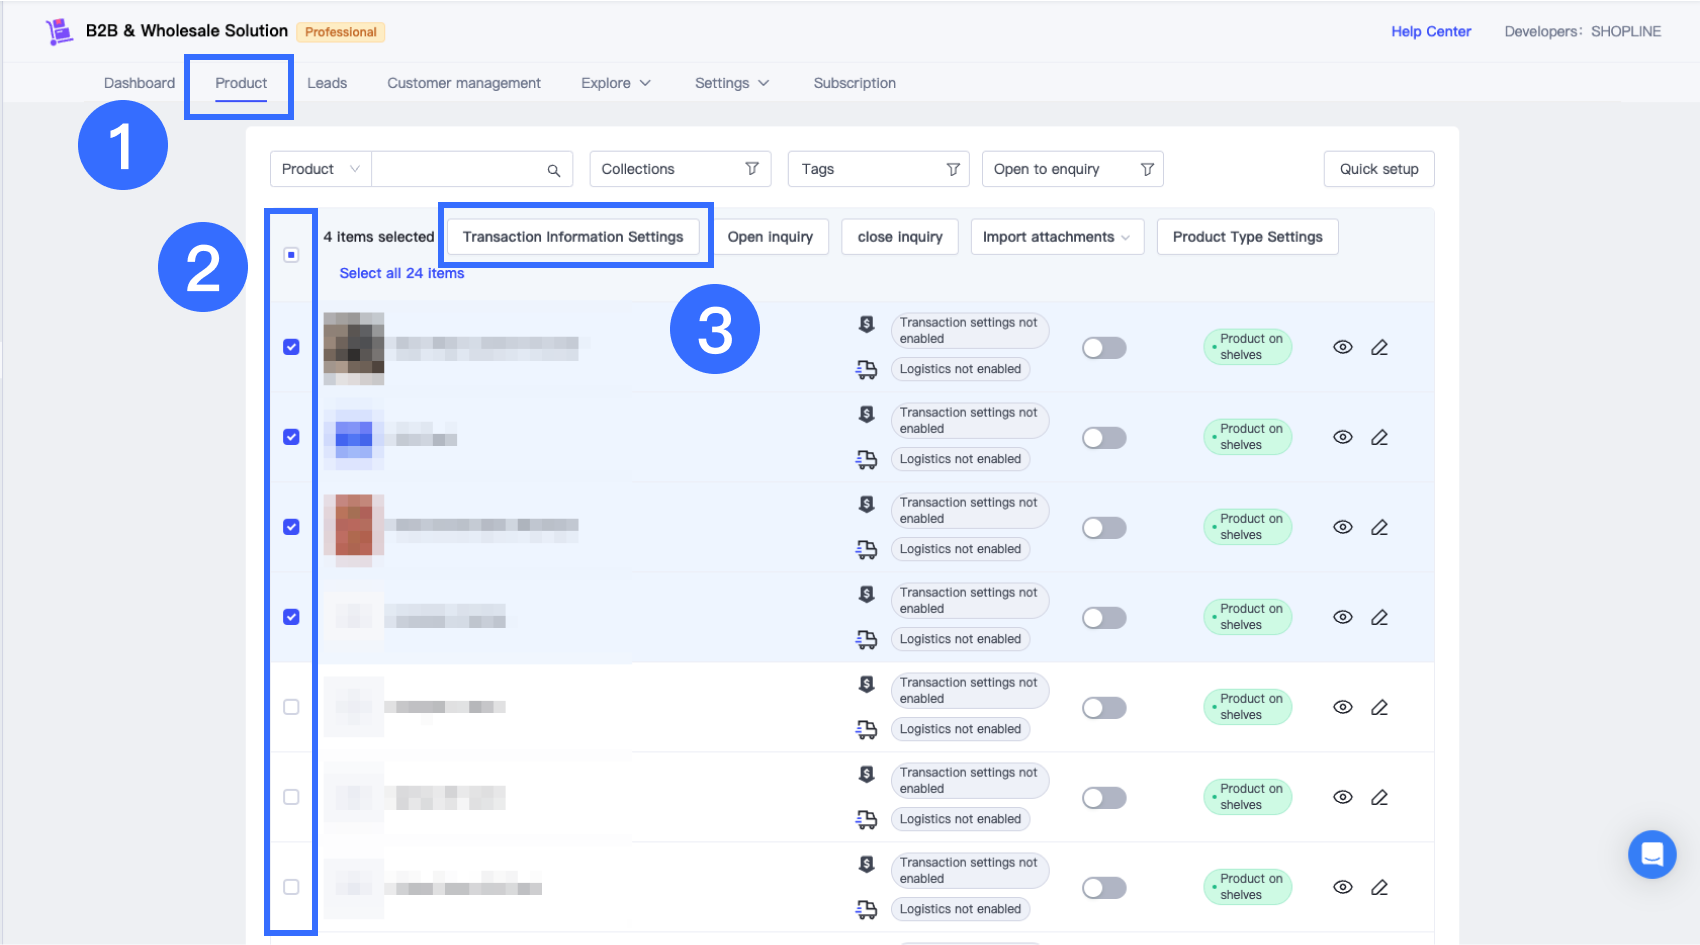Click the B2B & Wholesale Solution logo icon

pyautogui.click(x=60, y=32)
